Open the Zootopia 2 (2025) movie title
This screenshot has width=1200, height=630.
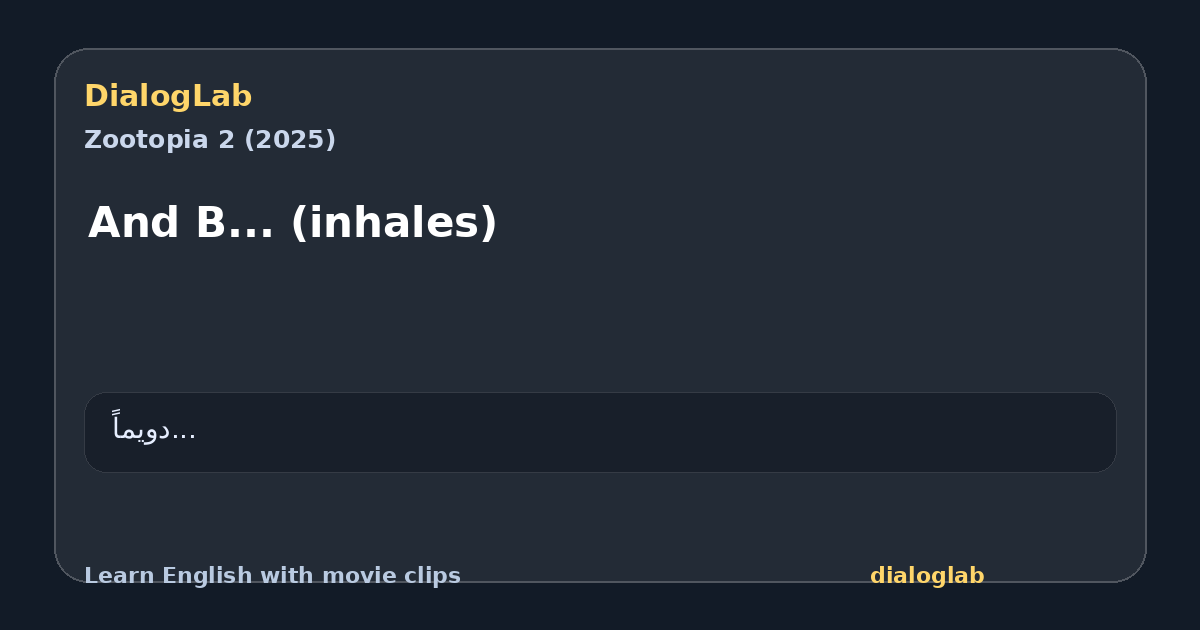[x=210, y=140]
